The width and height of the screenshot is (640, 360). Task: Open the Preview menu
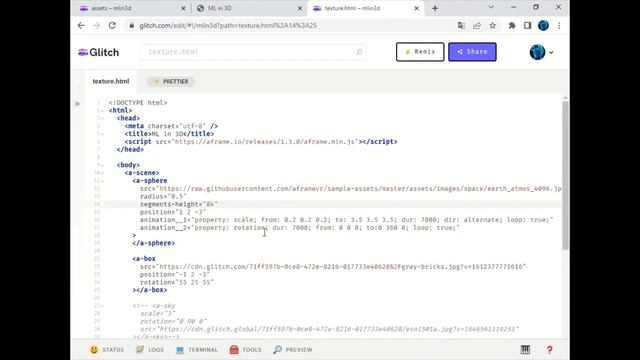click(x=293, y=350)
